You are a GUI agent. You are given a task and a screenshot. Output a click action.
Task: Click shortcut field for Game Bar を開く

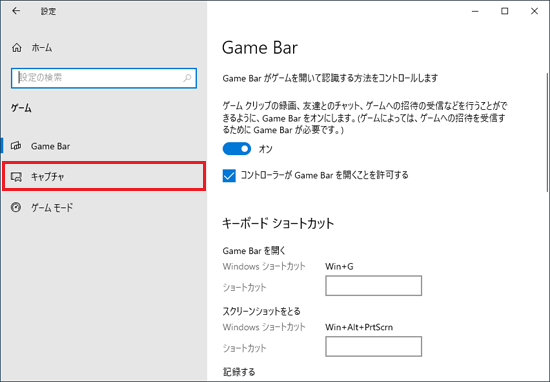373,286
